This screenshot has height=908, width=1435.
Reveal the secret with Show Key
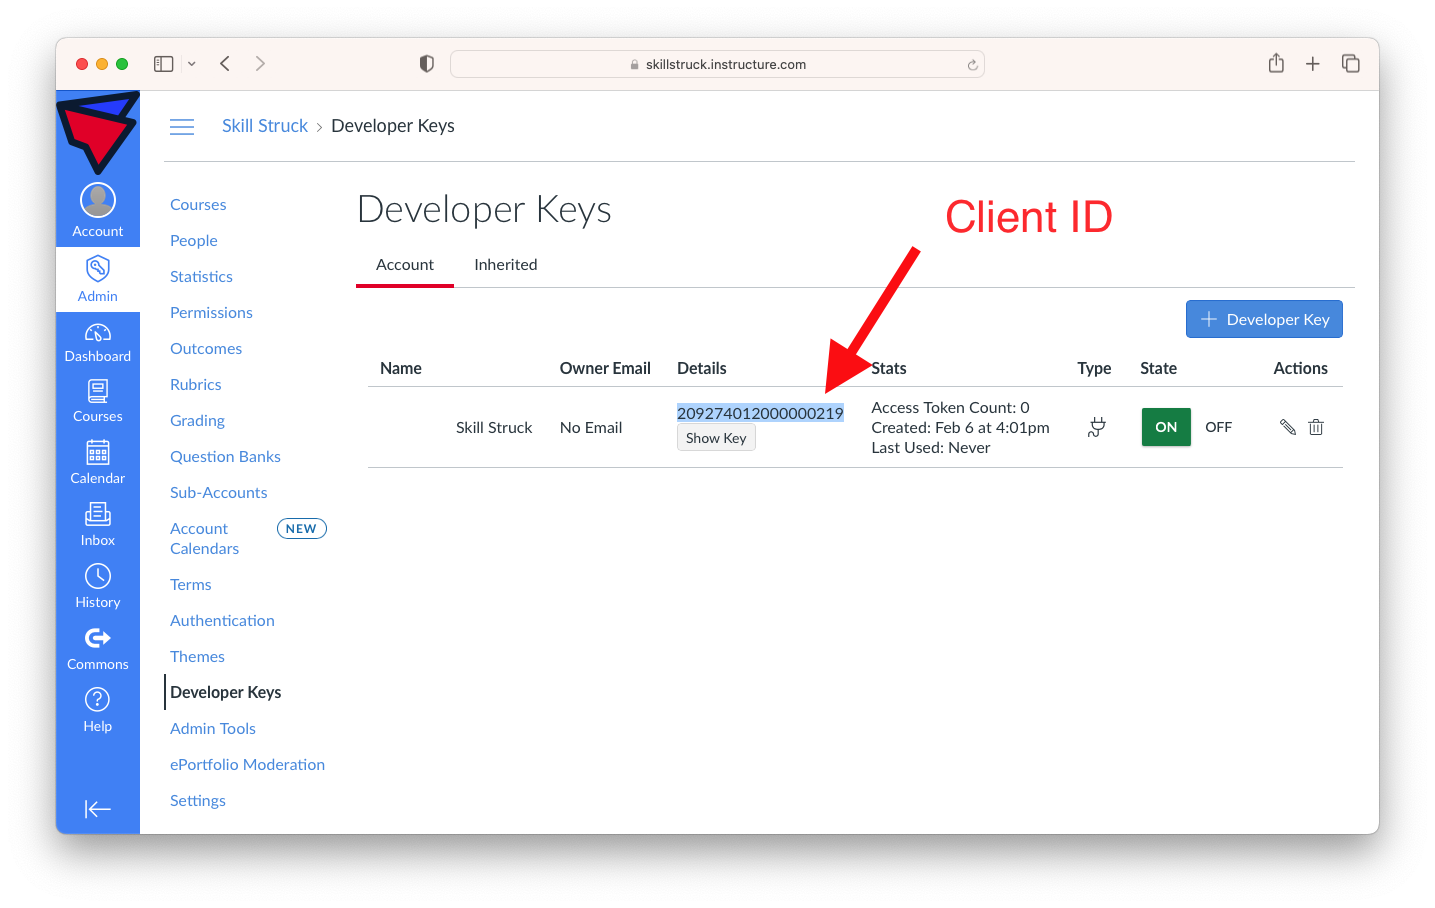(716, 438)
